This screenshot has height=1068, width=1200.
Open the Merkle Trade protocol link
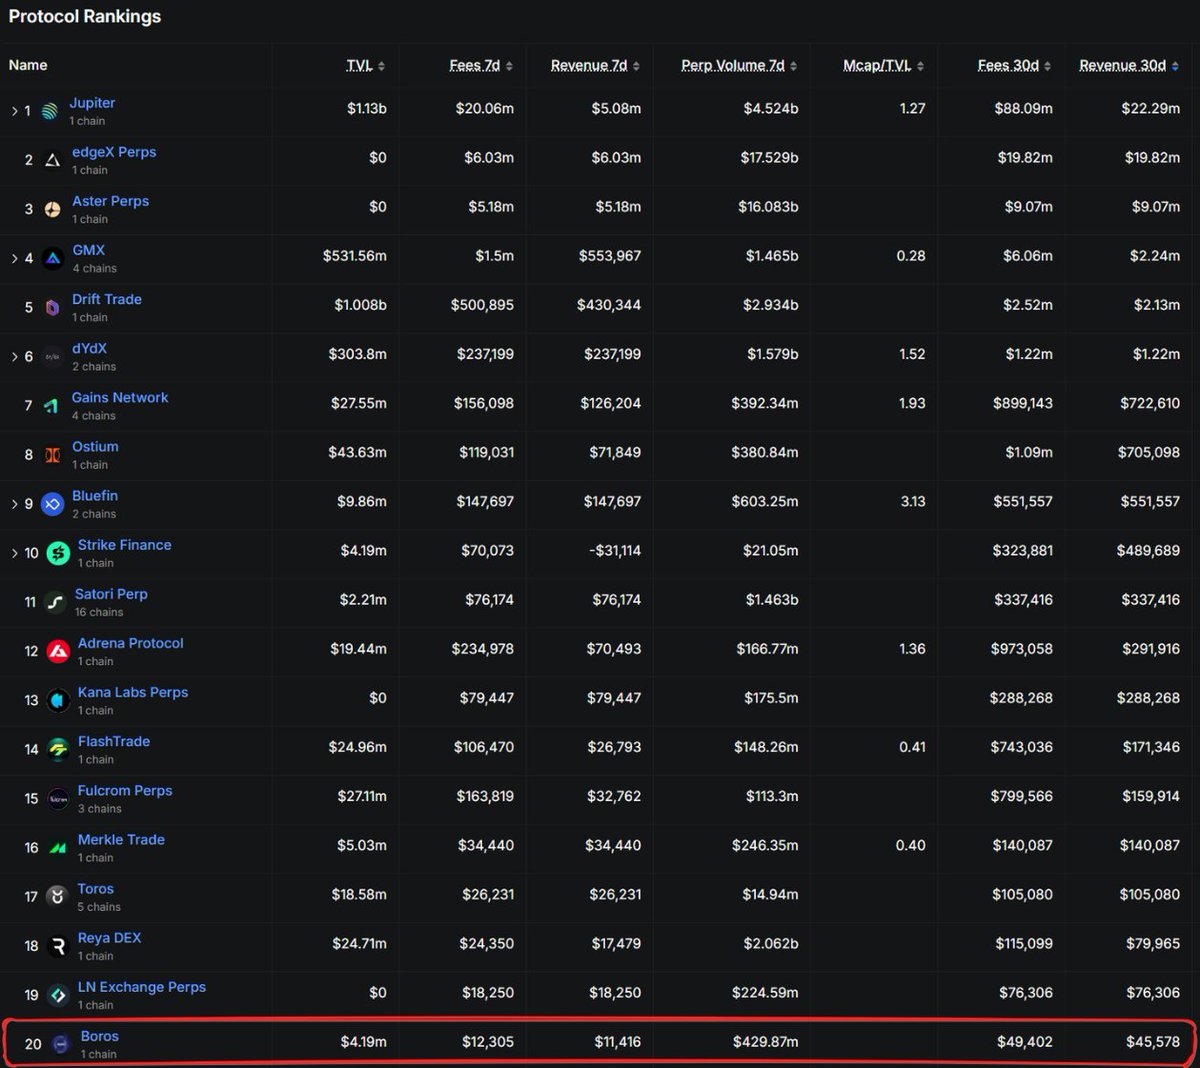pos(121,839)
